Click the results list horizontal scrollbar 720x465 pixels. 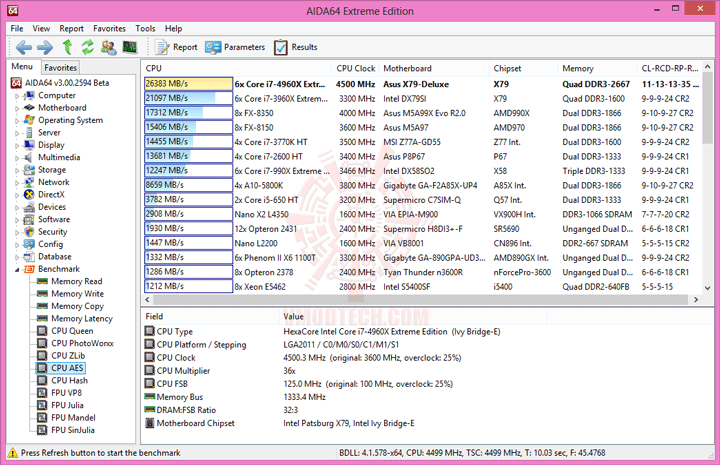pyautogui.click(x=420, y=299)
